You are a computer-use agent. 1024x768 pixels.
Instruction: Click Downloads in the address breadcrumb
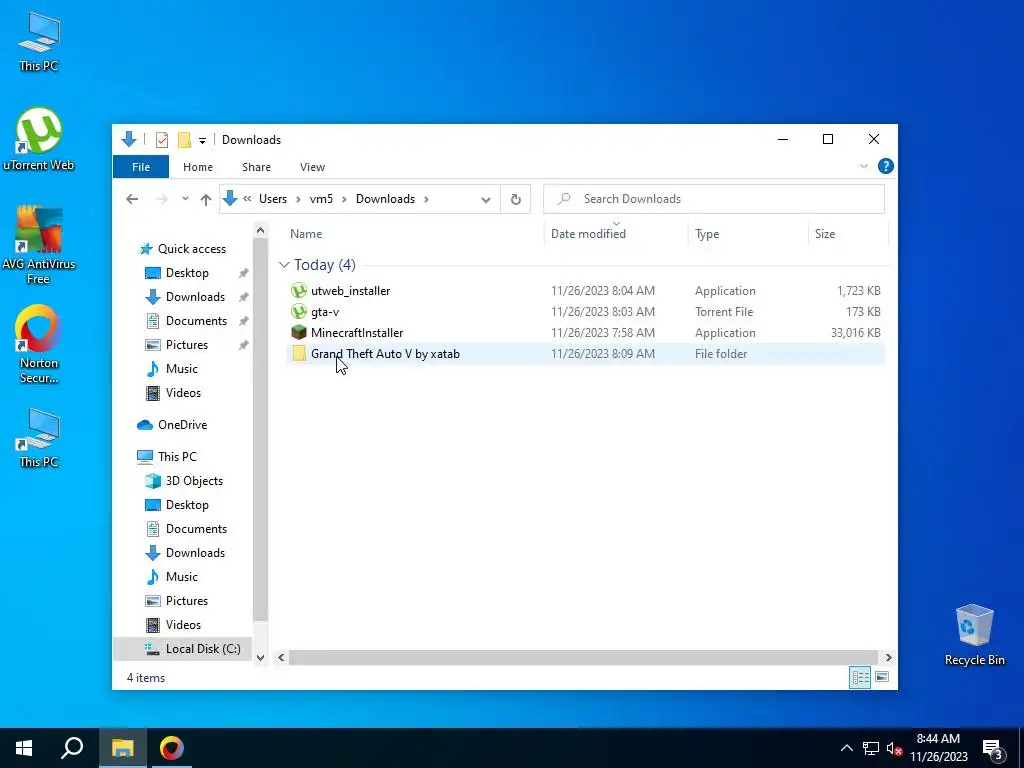click(x=385, y=199)
